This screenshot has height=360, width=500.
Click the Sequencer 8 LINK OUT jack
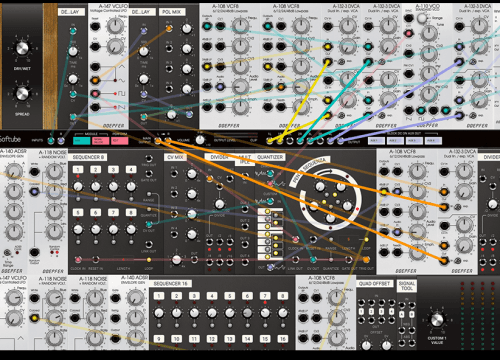click(x=149, y=244)
